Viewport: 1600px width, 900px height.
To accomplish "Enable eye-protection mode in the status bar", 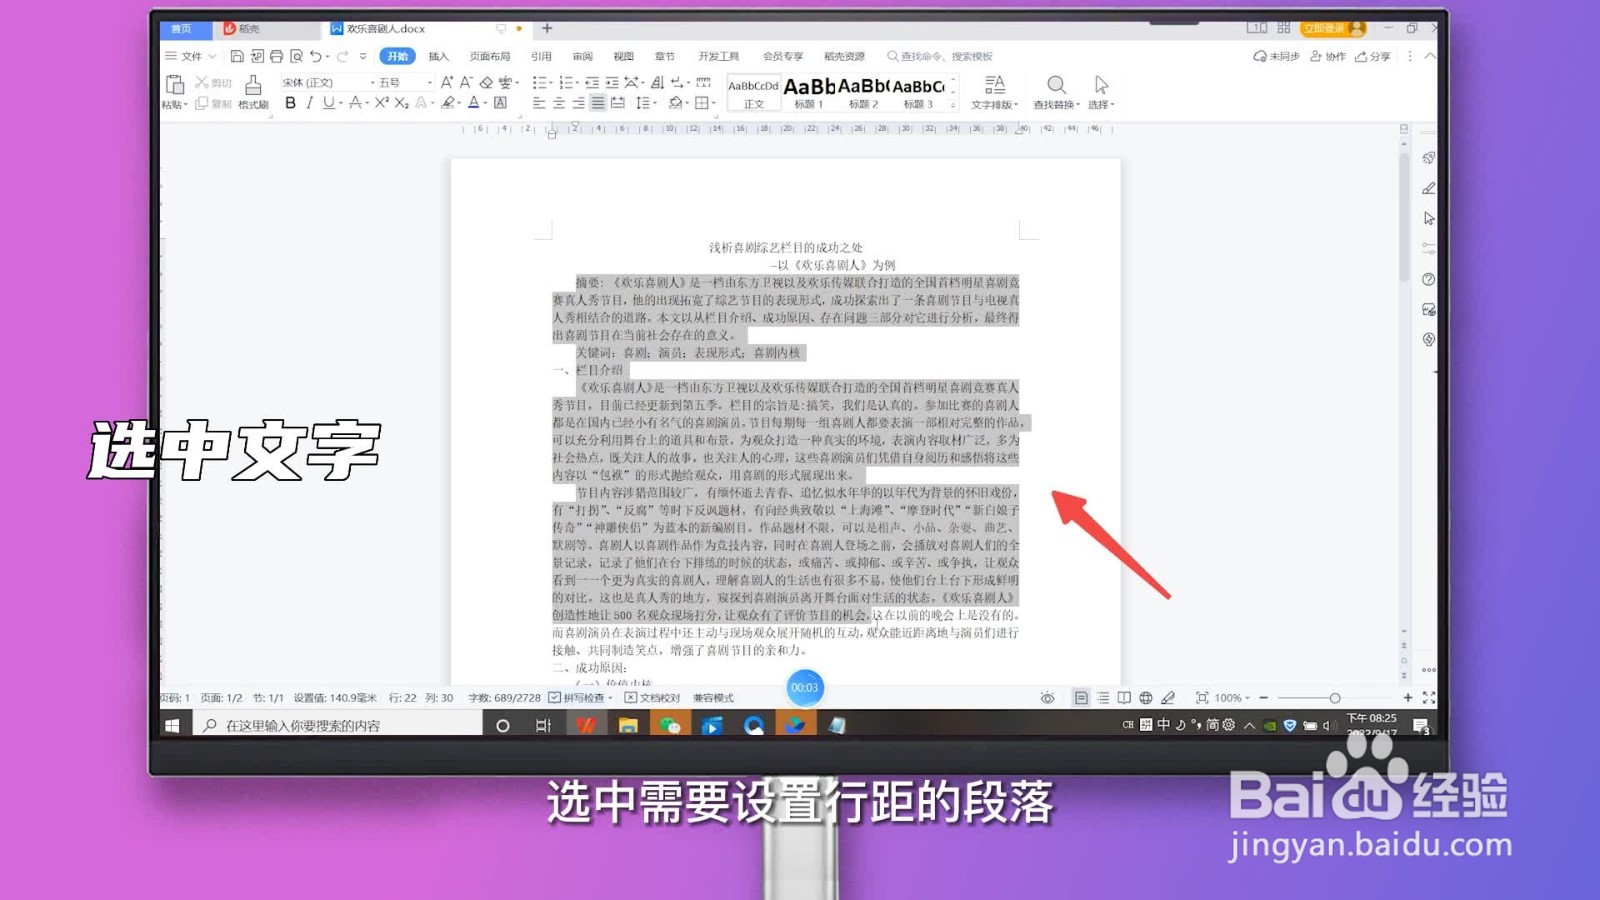I will pos(1046,697).
